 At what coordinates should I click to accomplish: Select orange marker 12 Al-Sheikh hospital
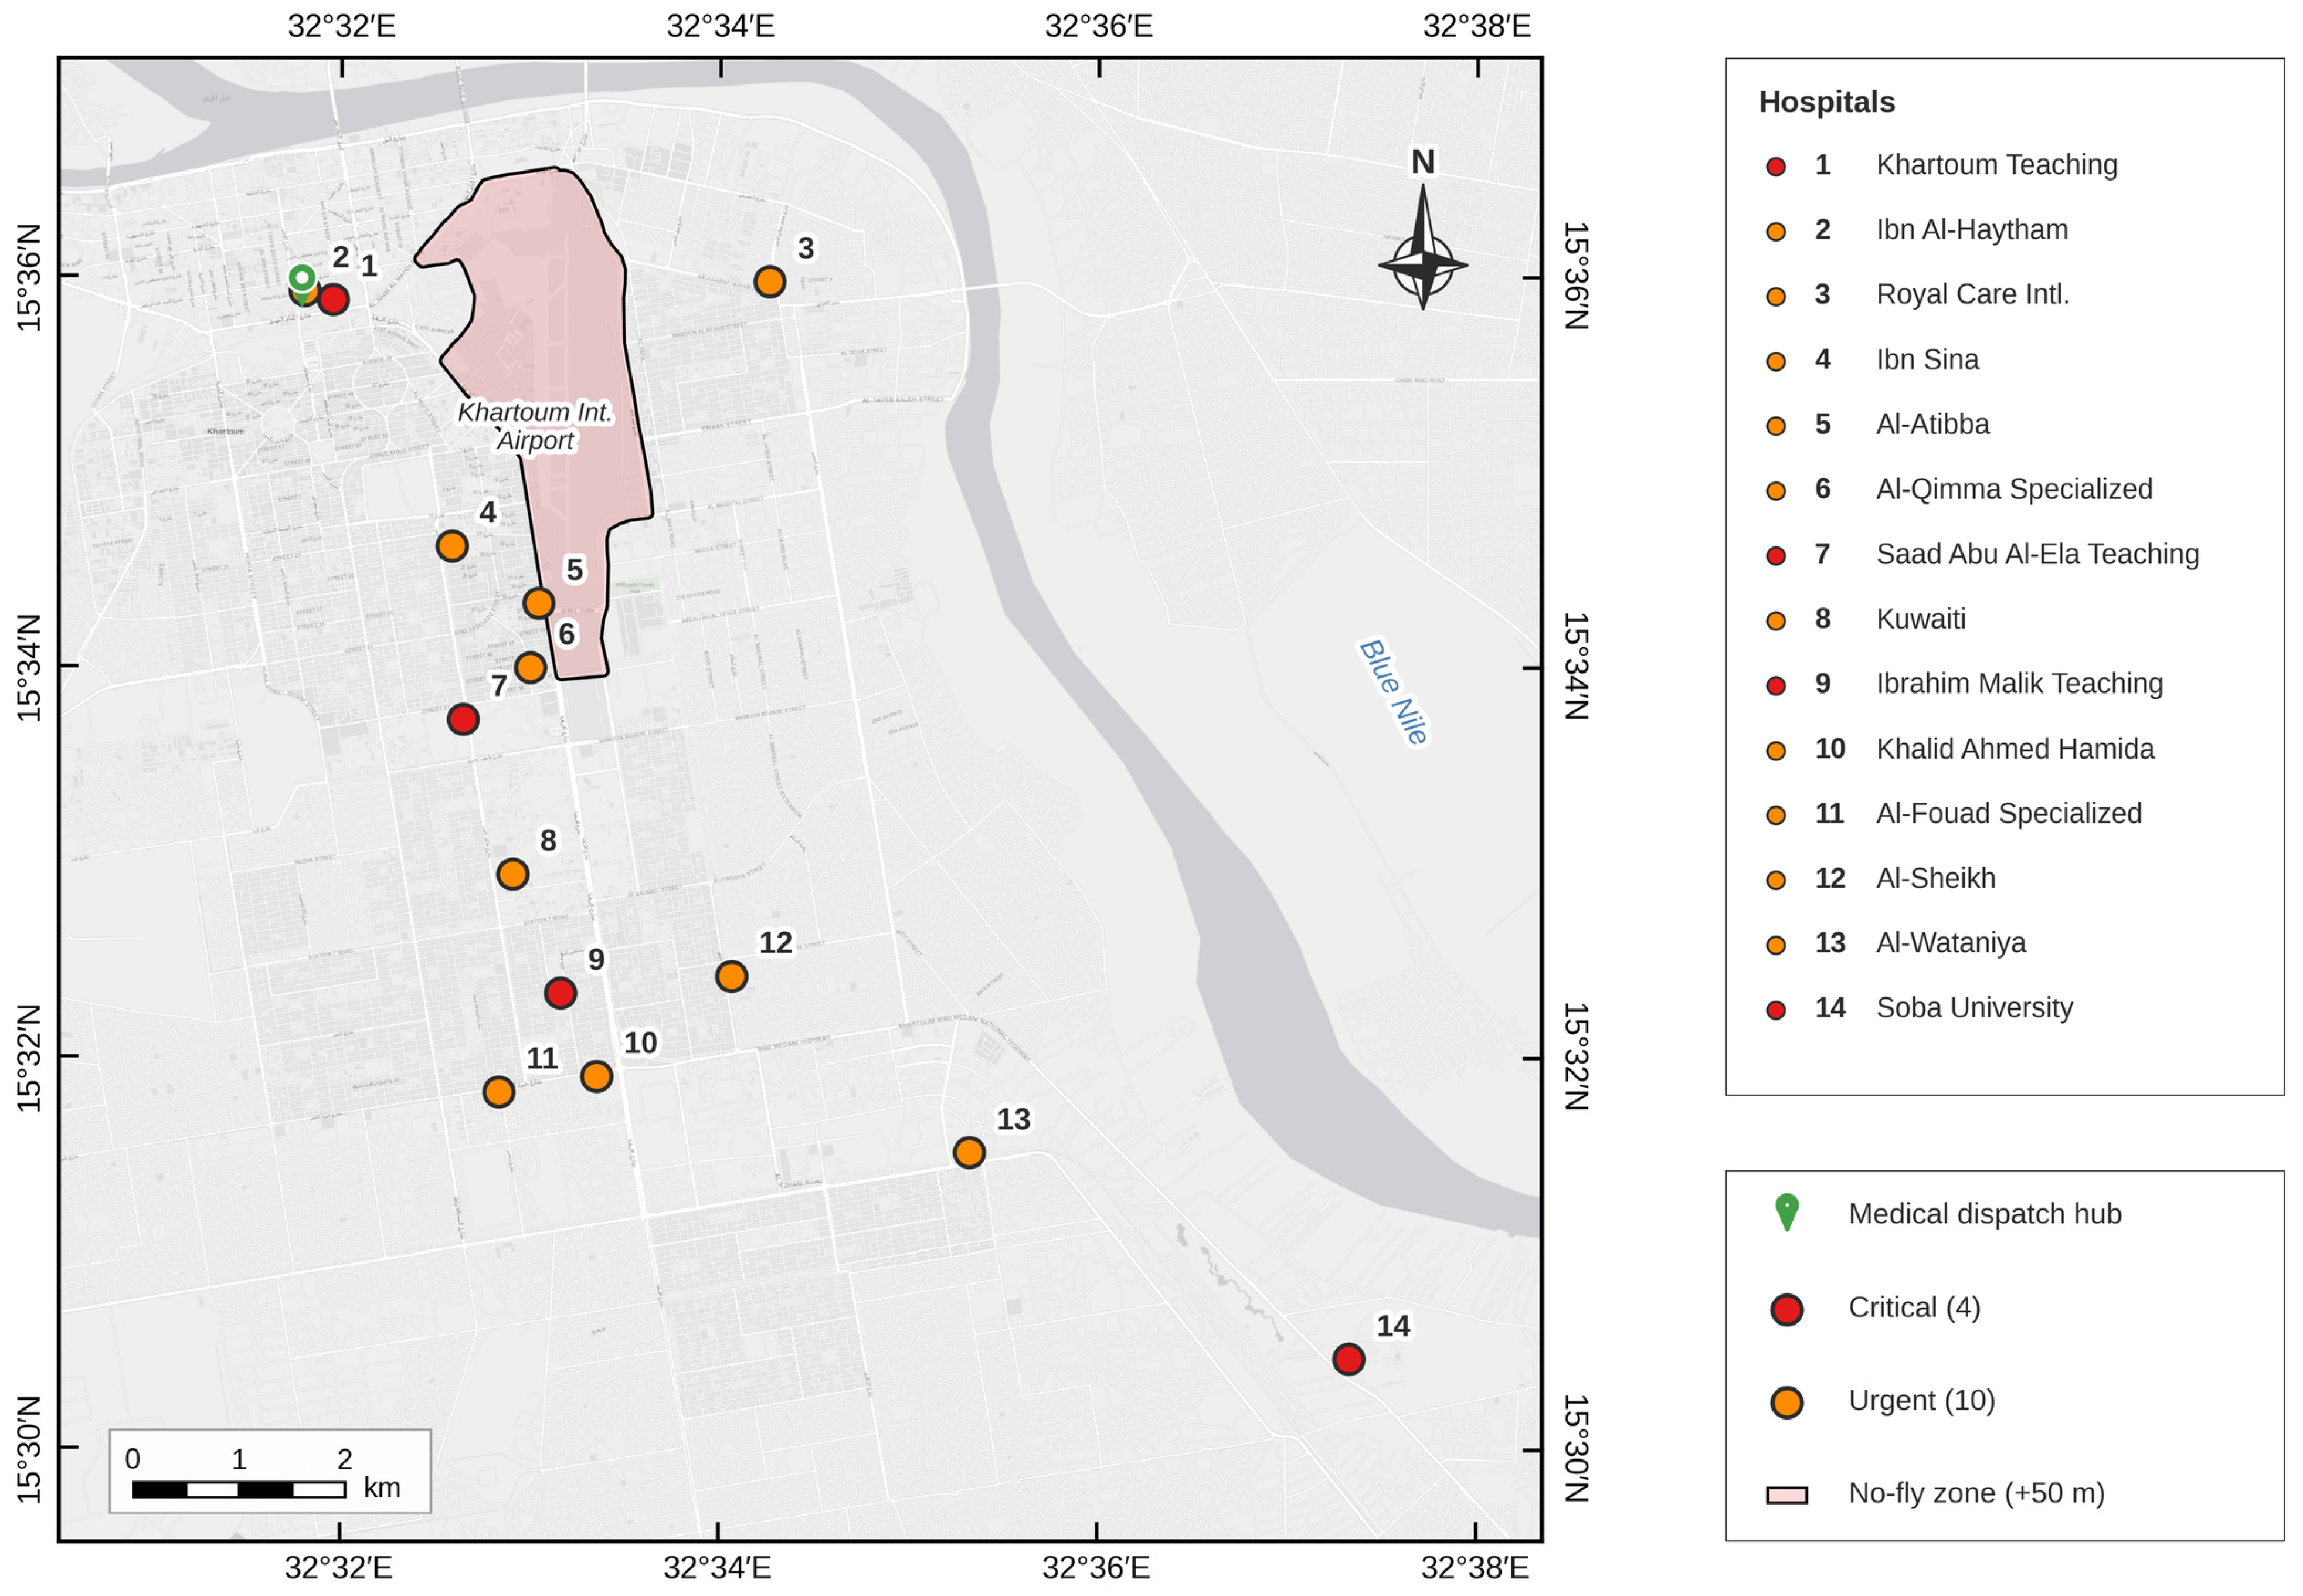tap(731, 976)
